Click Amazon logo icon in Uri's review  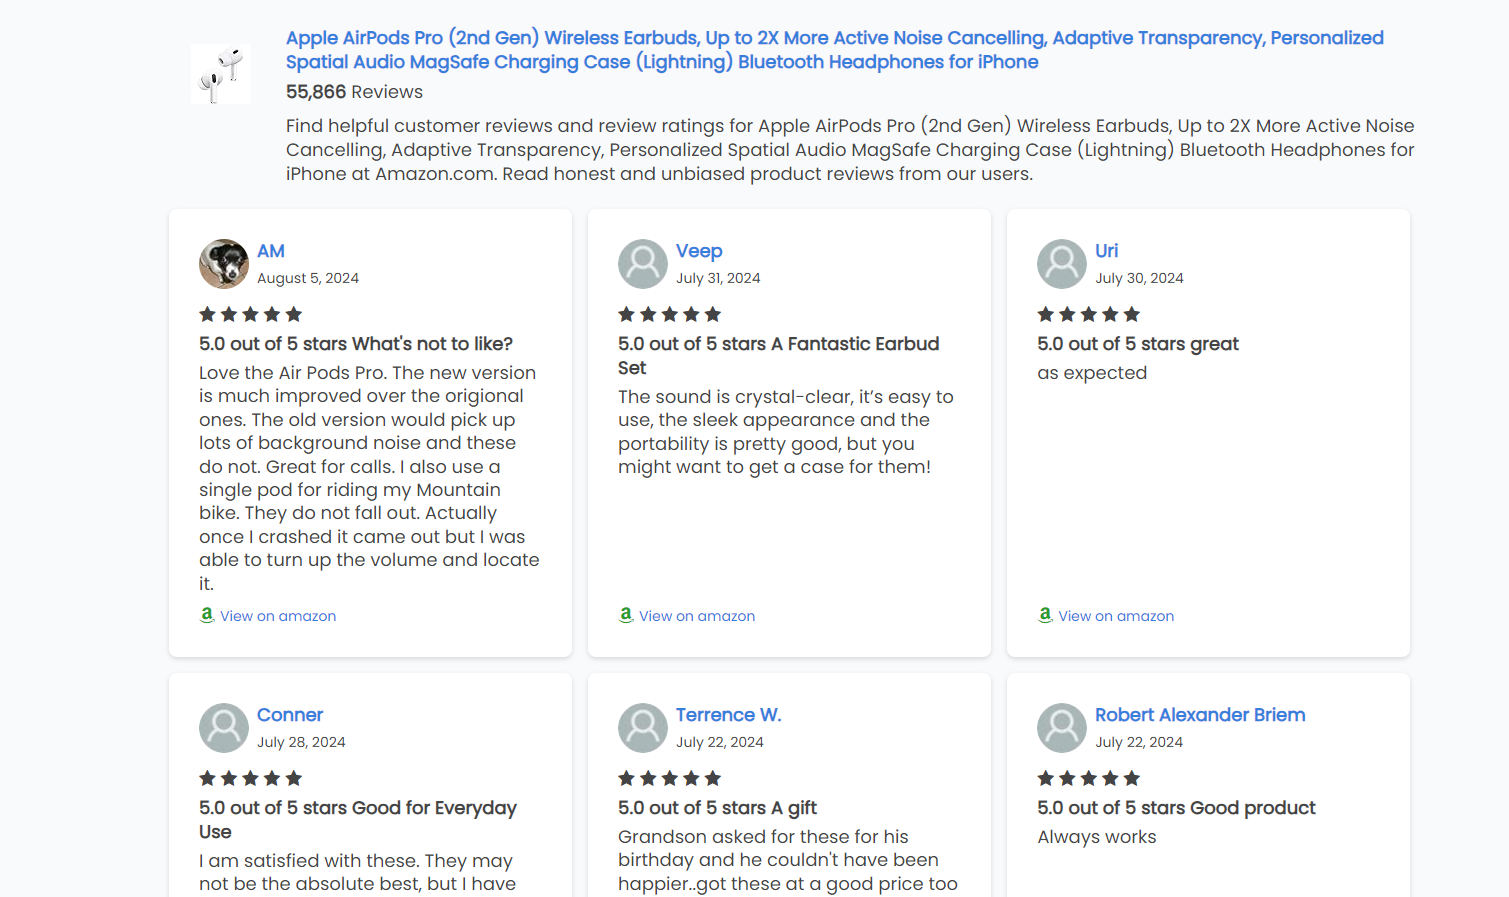click(x=1045, y=615)
